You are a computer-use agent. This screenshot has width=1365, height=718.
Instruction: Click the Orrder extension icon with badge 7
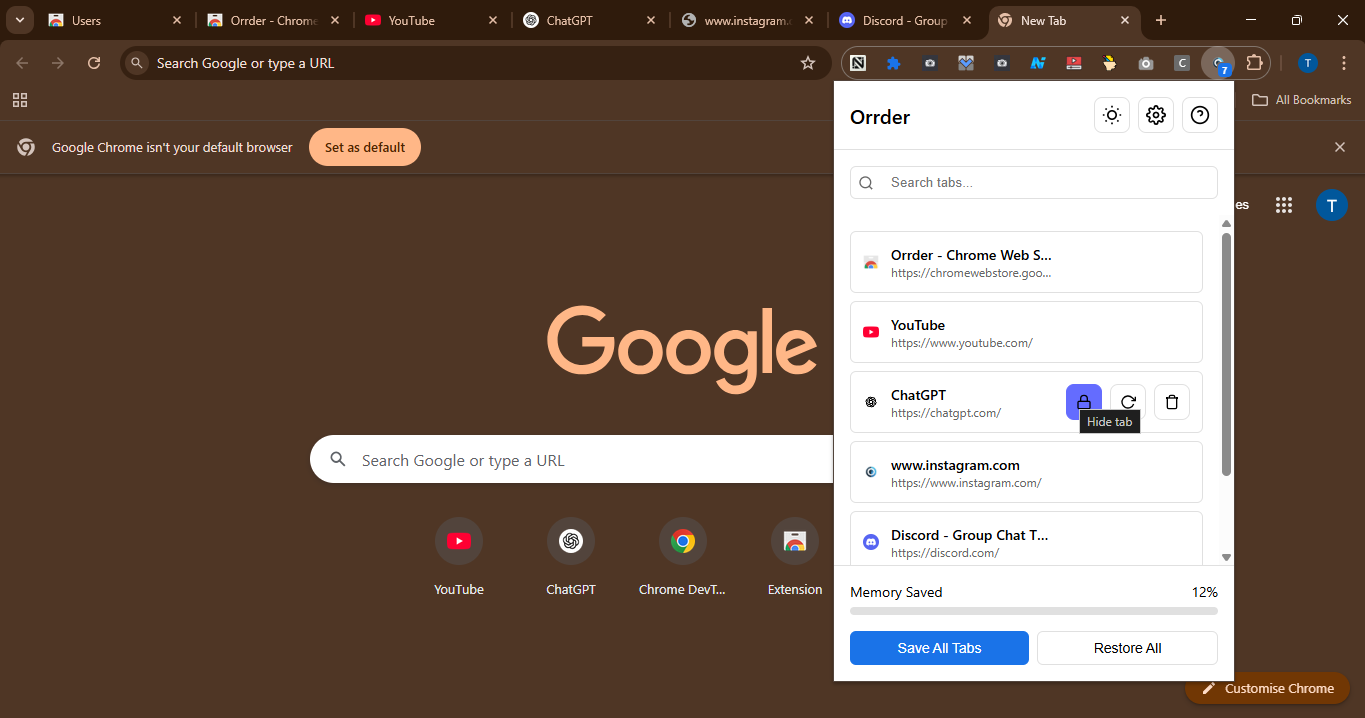click(x=1218, y=63)
